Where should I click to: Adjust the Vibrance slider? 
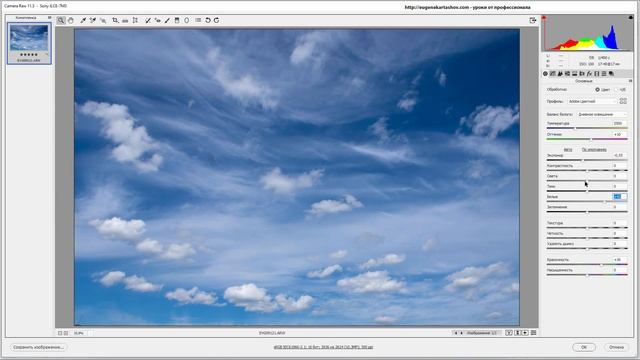pos(587,264)
